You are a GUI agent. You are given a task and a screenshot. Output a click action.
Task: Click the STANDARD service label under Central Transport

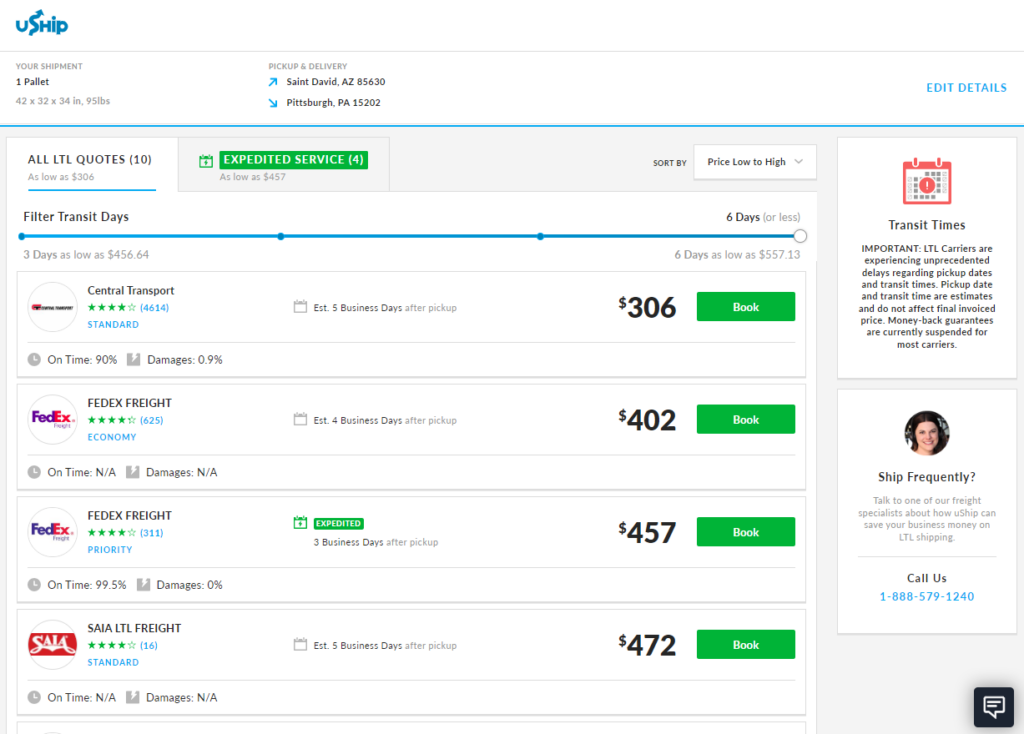[113, 325]
